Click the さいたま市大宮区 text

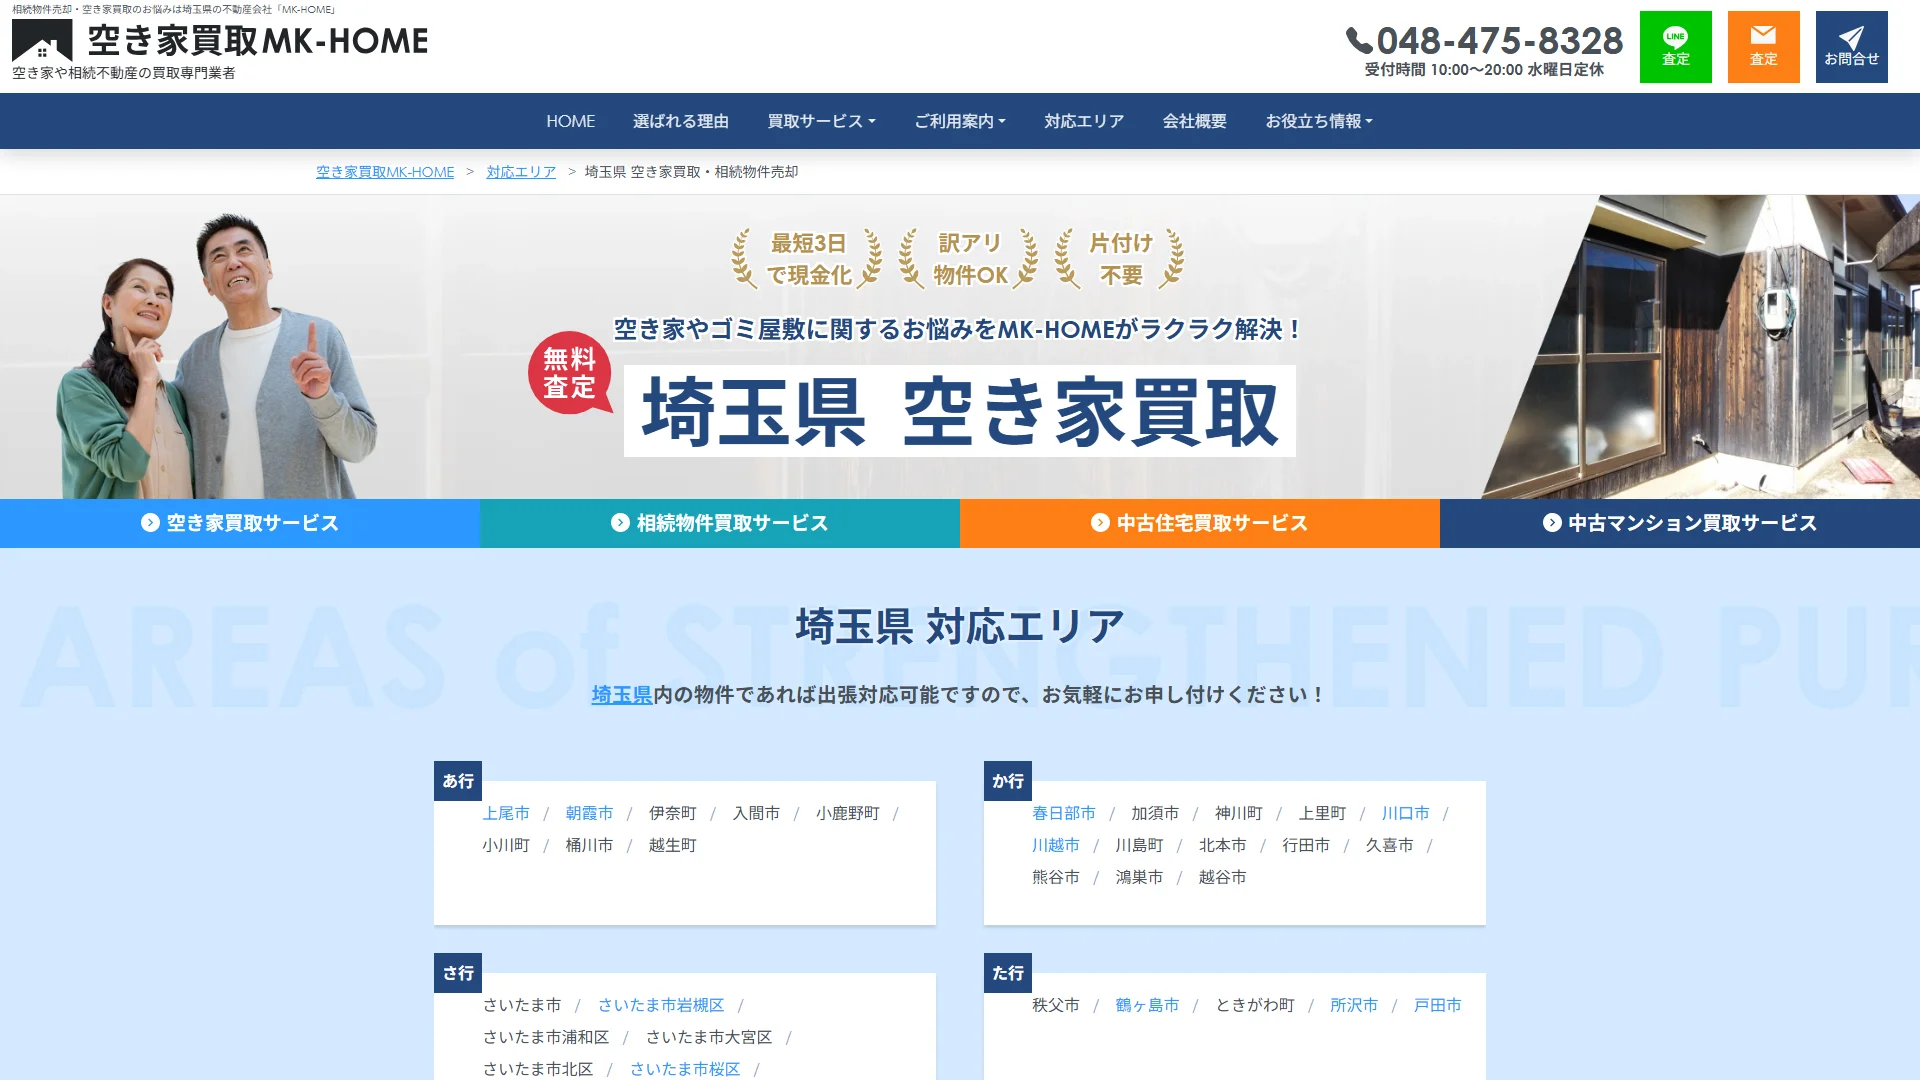tap(709, 1037)
